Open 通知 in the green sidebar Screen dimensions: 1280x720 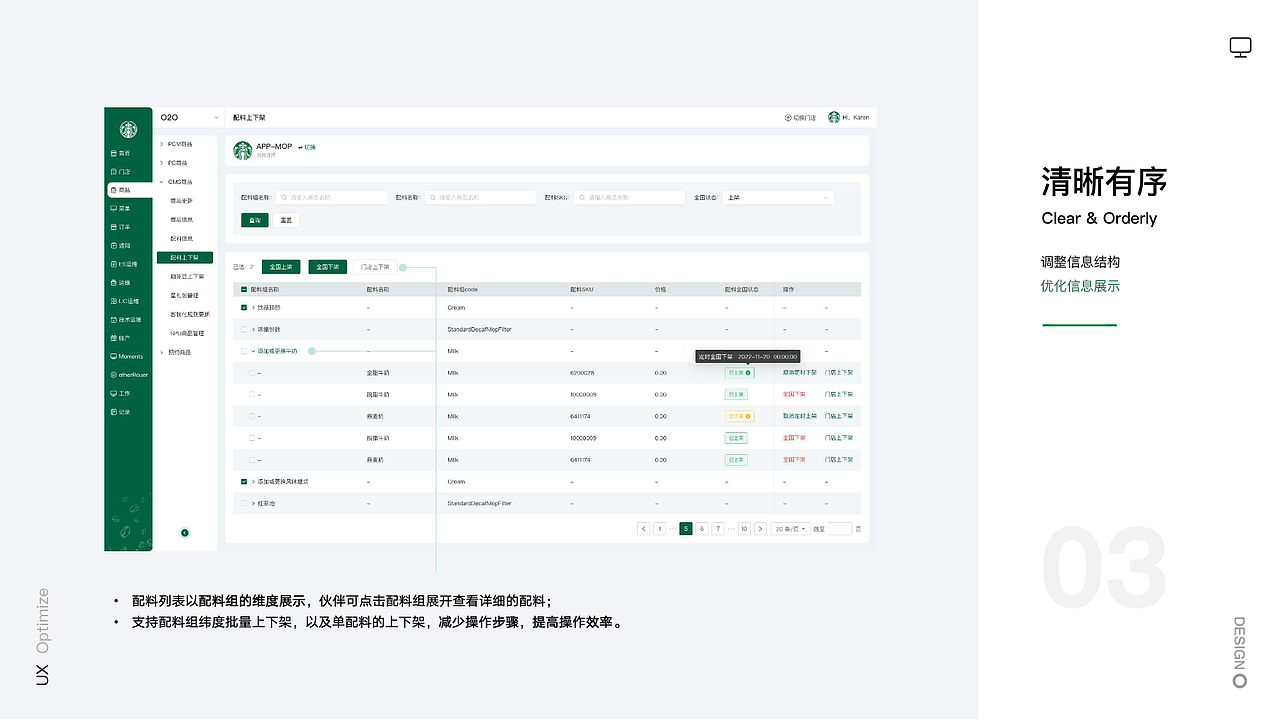point(120,245)
